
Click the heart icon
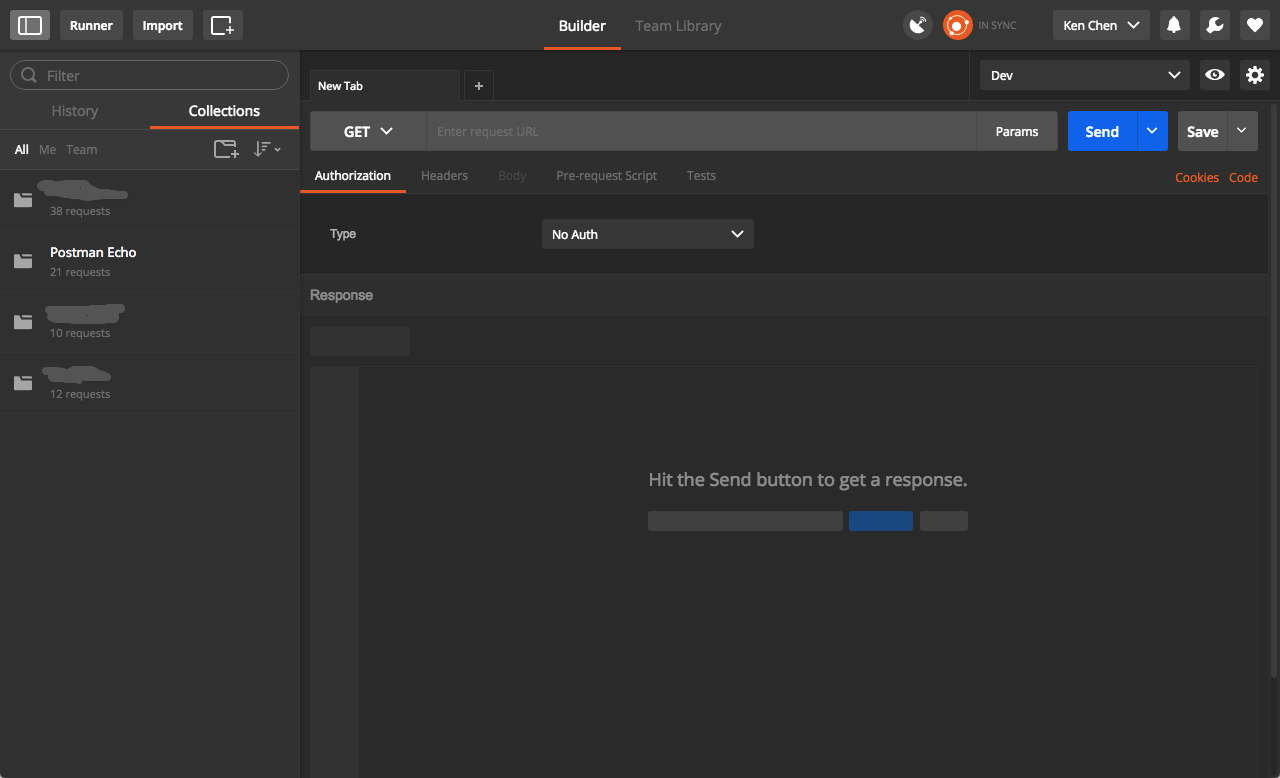point(1255,25)
